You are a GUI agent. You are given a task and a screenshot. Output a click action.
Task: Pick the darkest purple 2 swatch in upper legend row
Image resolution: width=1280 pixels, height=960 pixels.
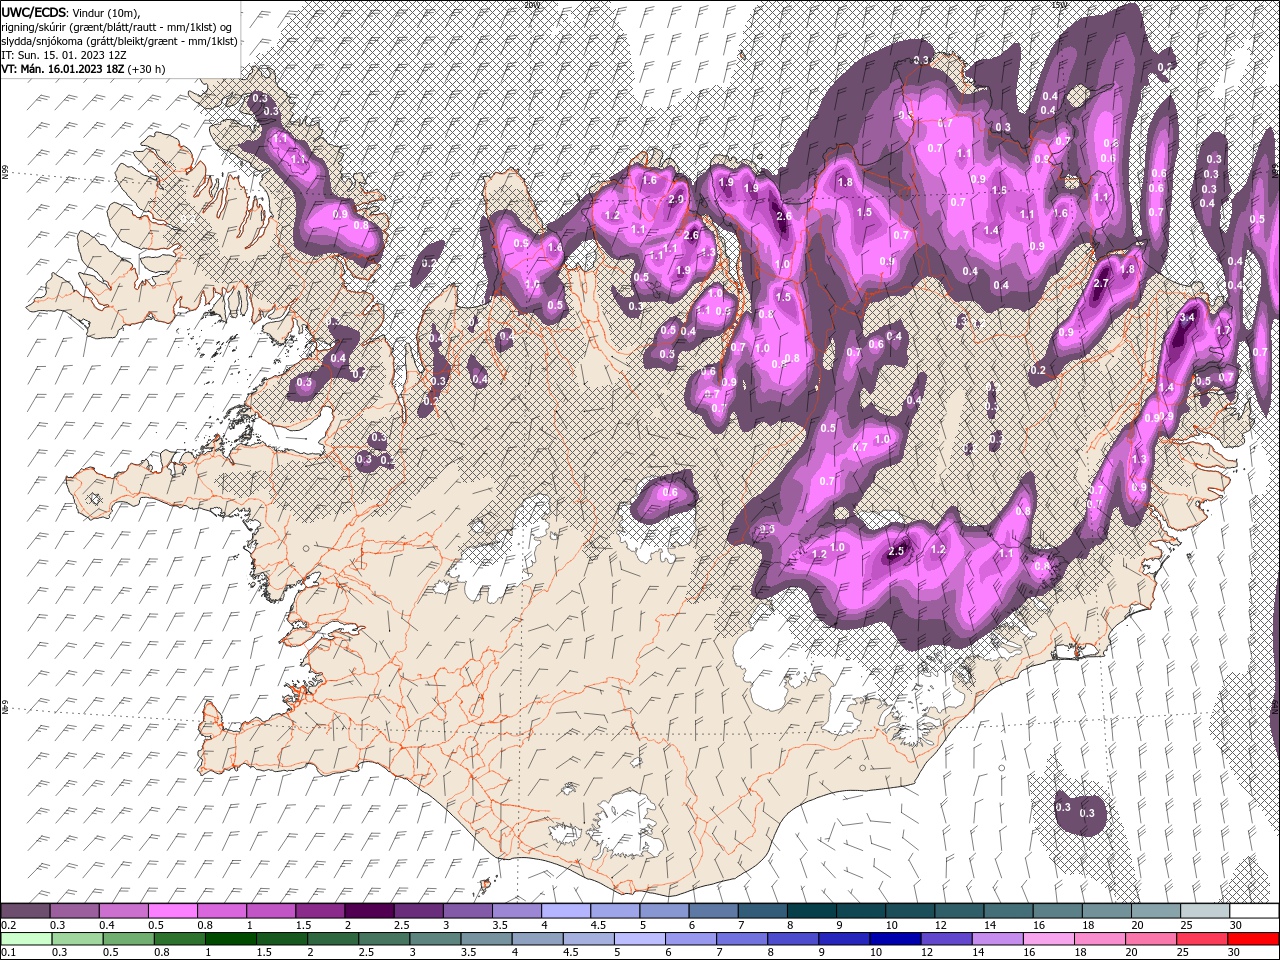(x=369, y=911)
